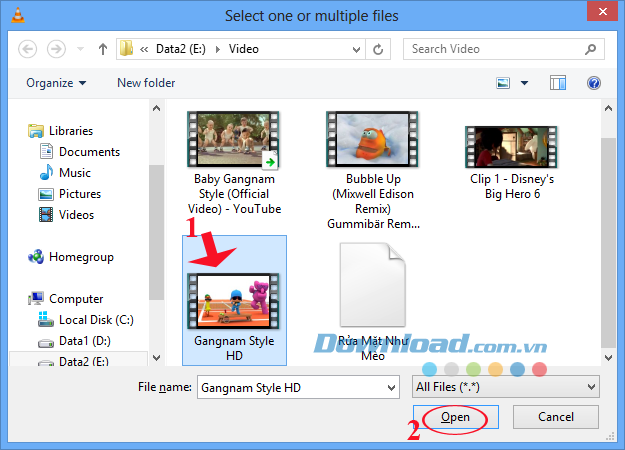625x450 pixels.
Task: Select the Pictures library
Action: click(79, 194)
